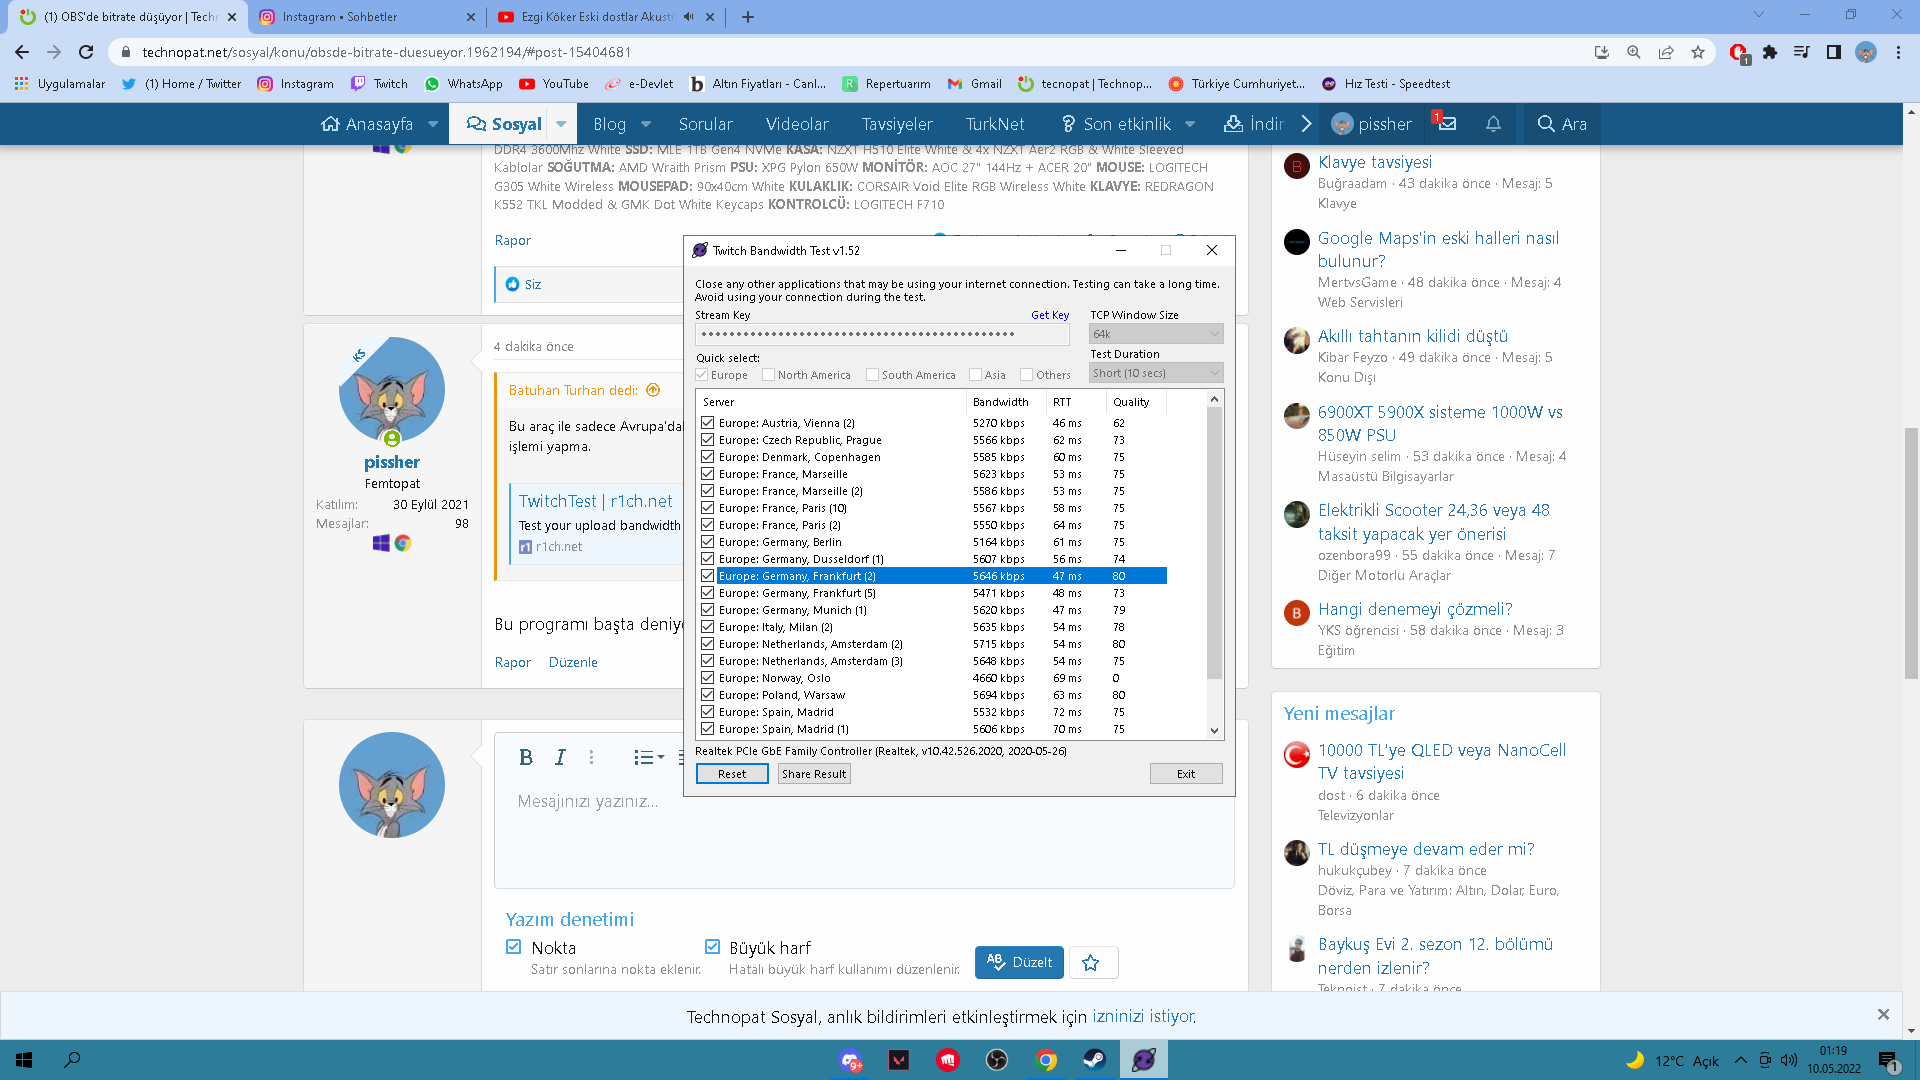Click the Twitch bookmark icon
This screenshot has height=1080, width=1920.
coord(358,84)
